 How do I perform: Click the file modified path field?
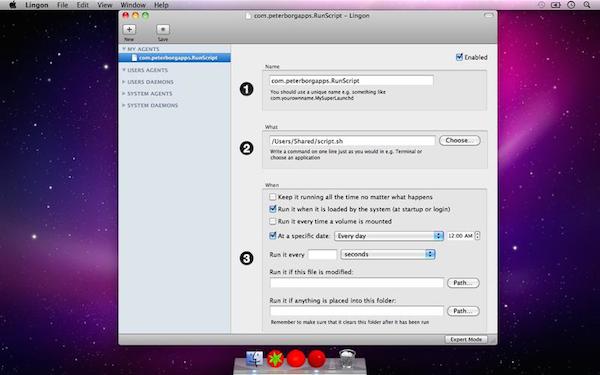(x=357, y=283)
